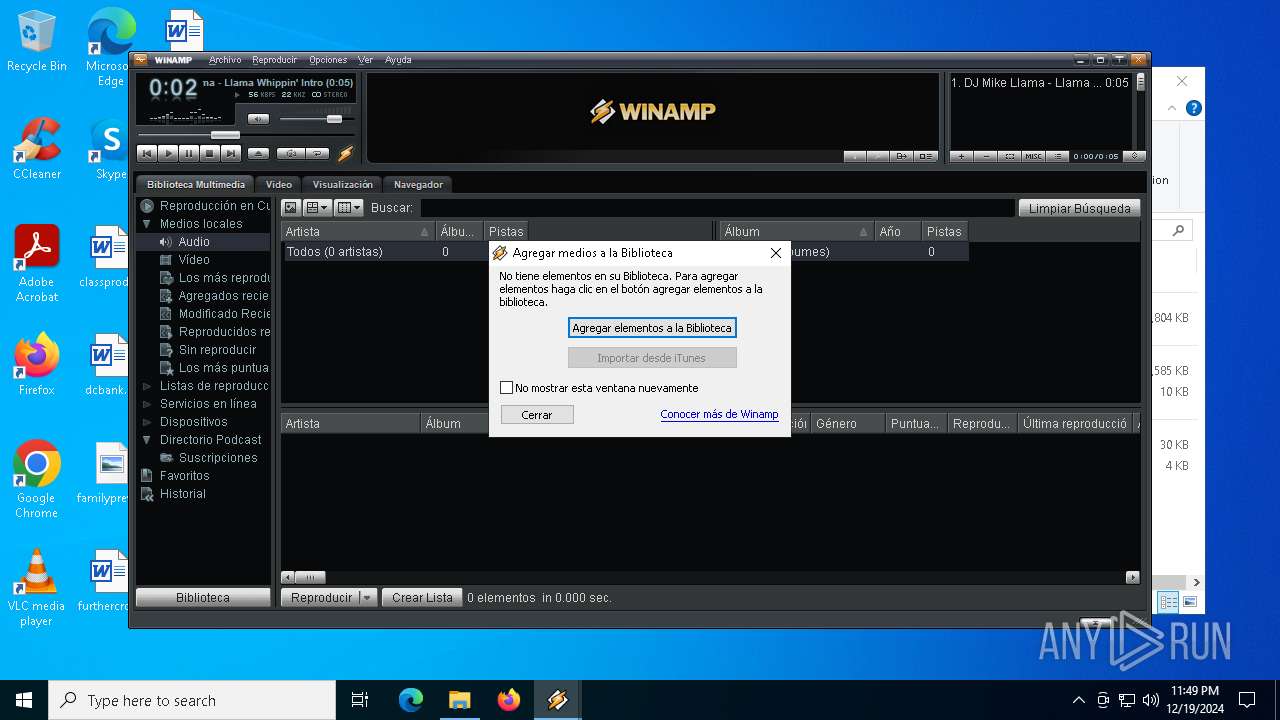1280x720 pixels.
Task: Click the playlist add (+) button
Action: point(962,156)
